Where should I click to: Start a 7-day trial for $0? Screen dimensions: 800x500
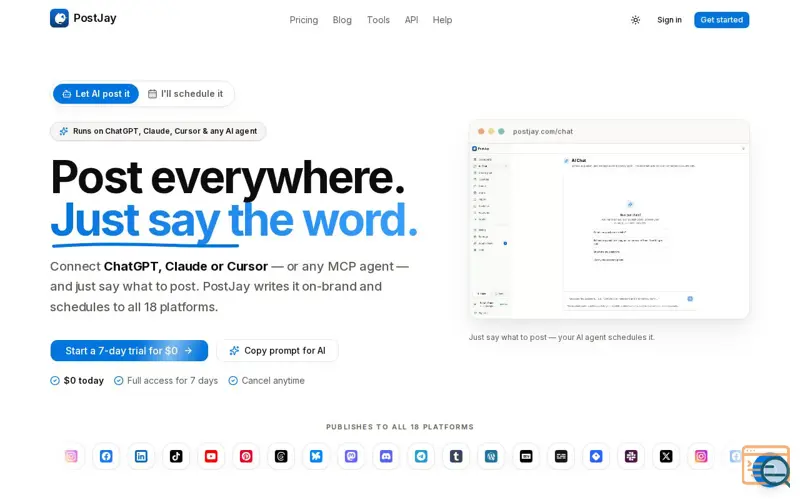pyautogui.click(x=129, y=351)
